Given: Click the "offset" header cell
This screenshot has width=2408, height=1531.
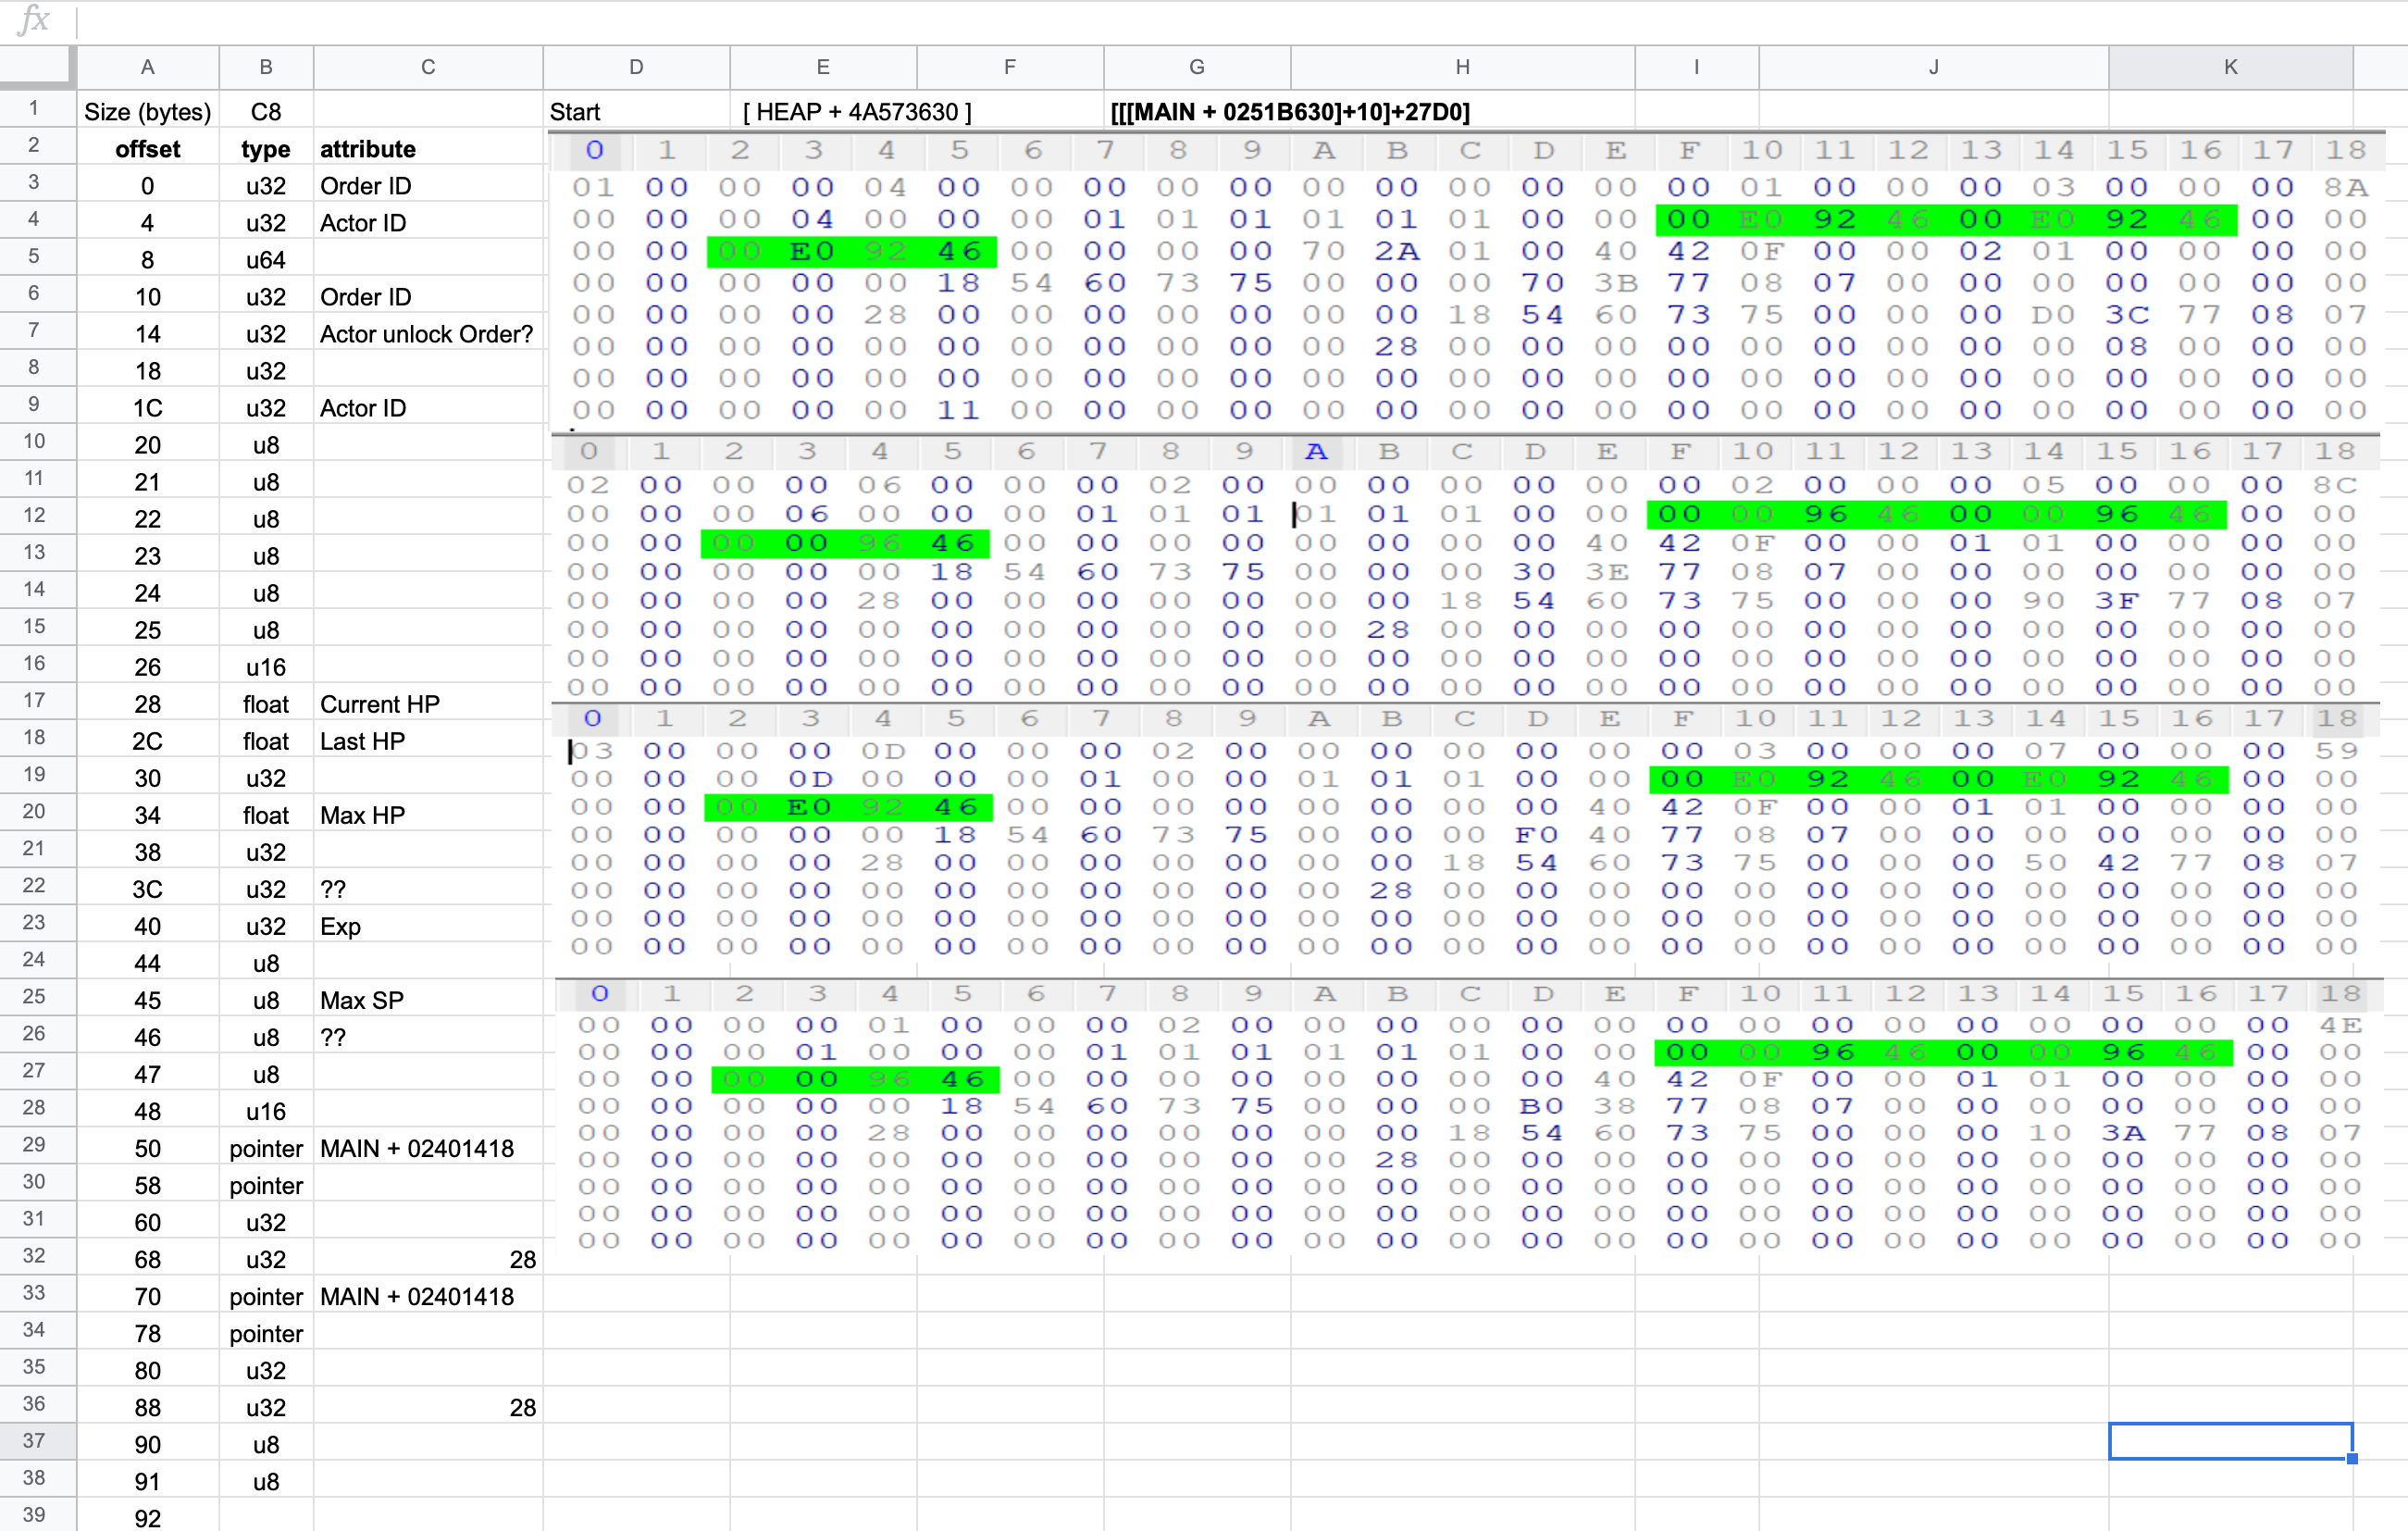Looking at the screenshot, I should 147,148.
